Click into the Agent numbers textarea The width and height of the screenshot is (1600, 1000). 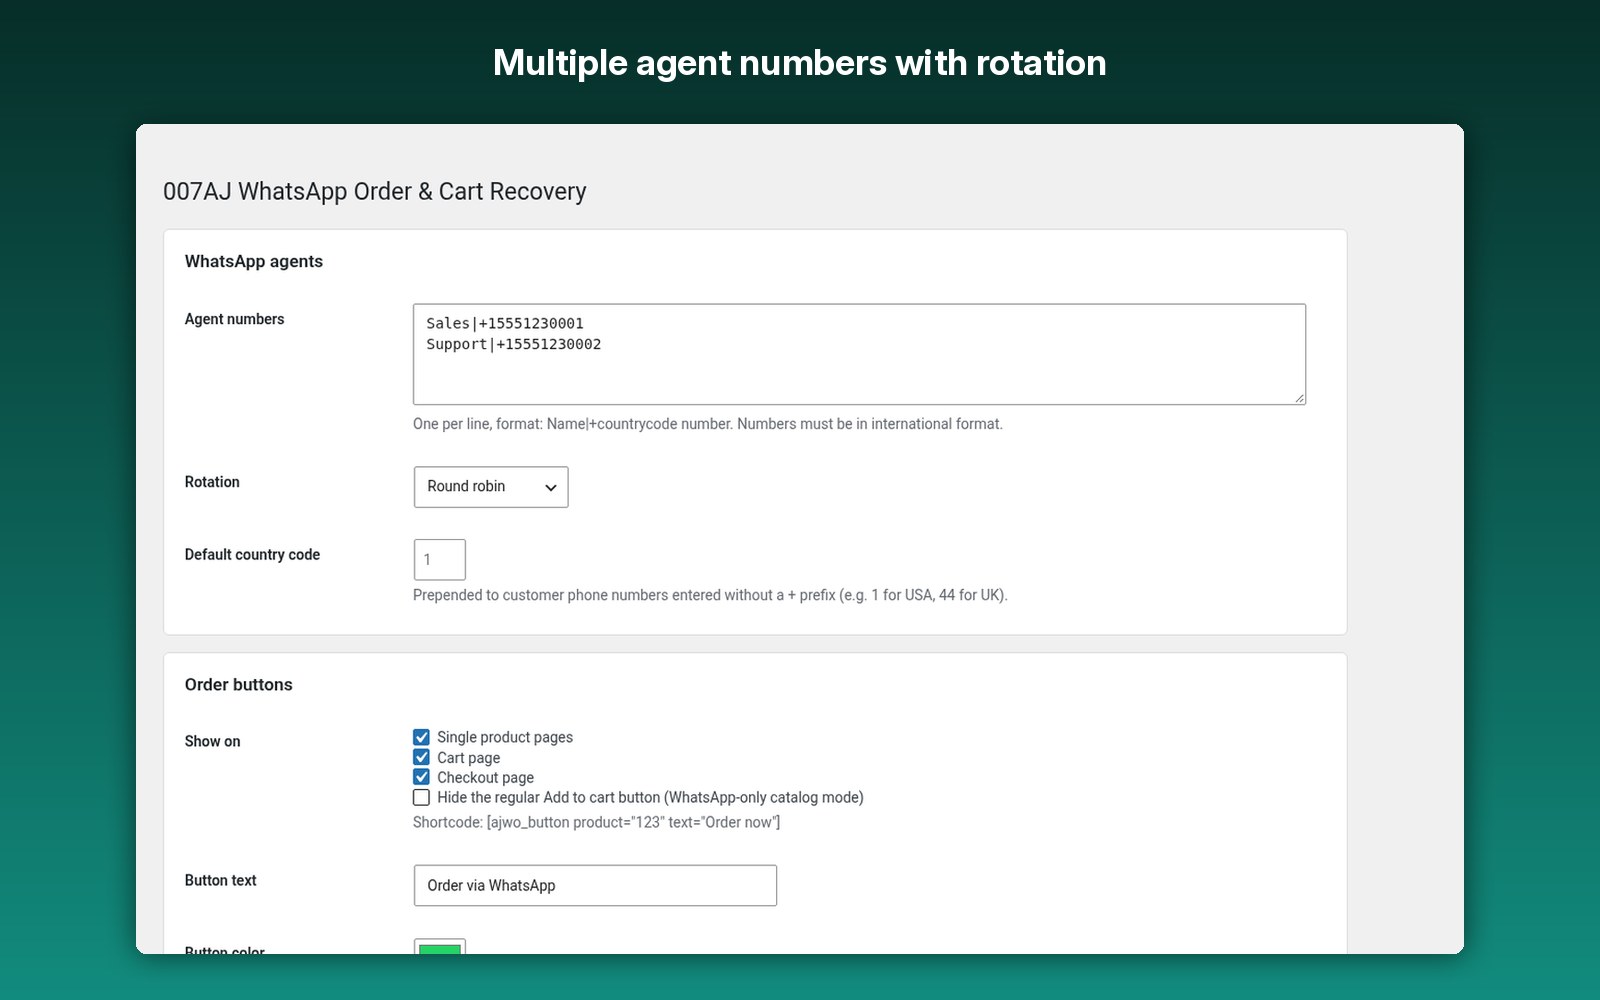pyautogui.click(x=859, y=354)
